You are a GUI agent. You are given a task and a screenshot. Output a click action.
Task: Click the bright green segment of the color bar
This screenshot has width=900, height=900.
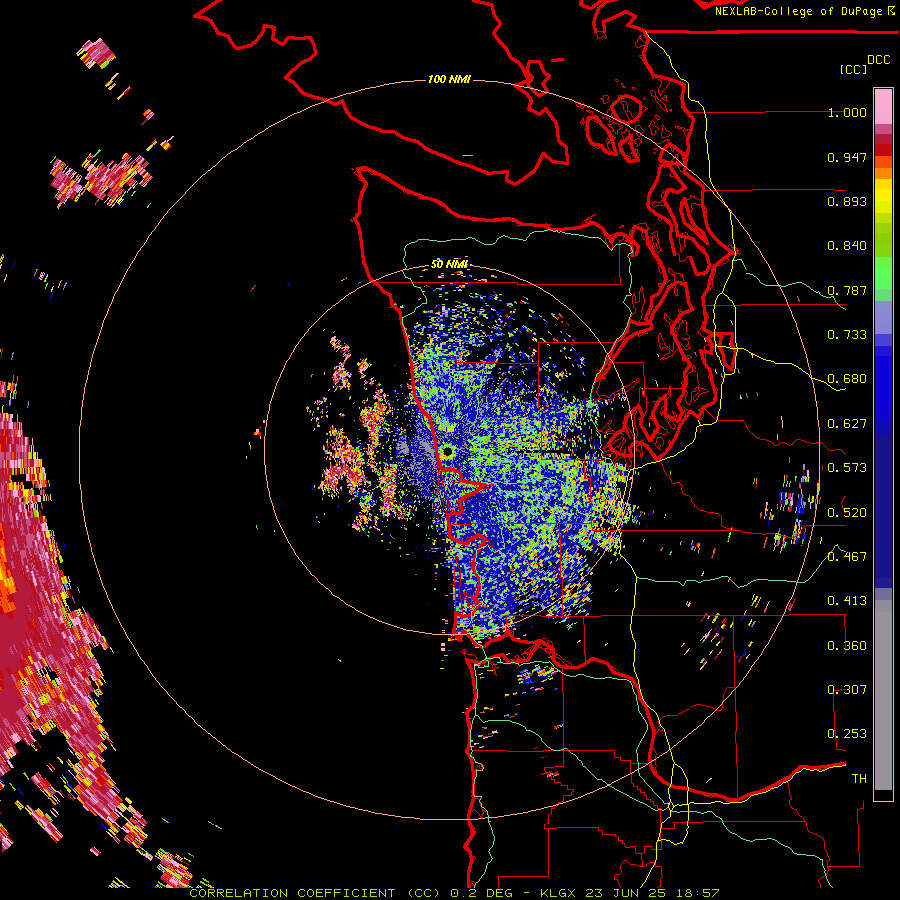(883, 273)
